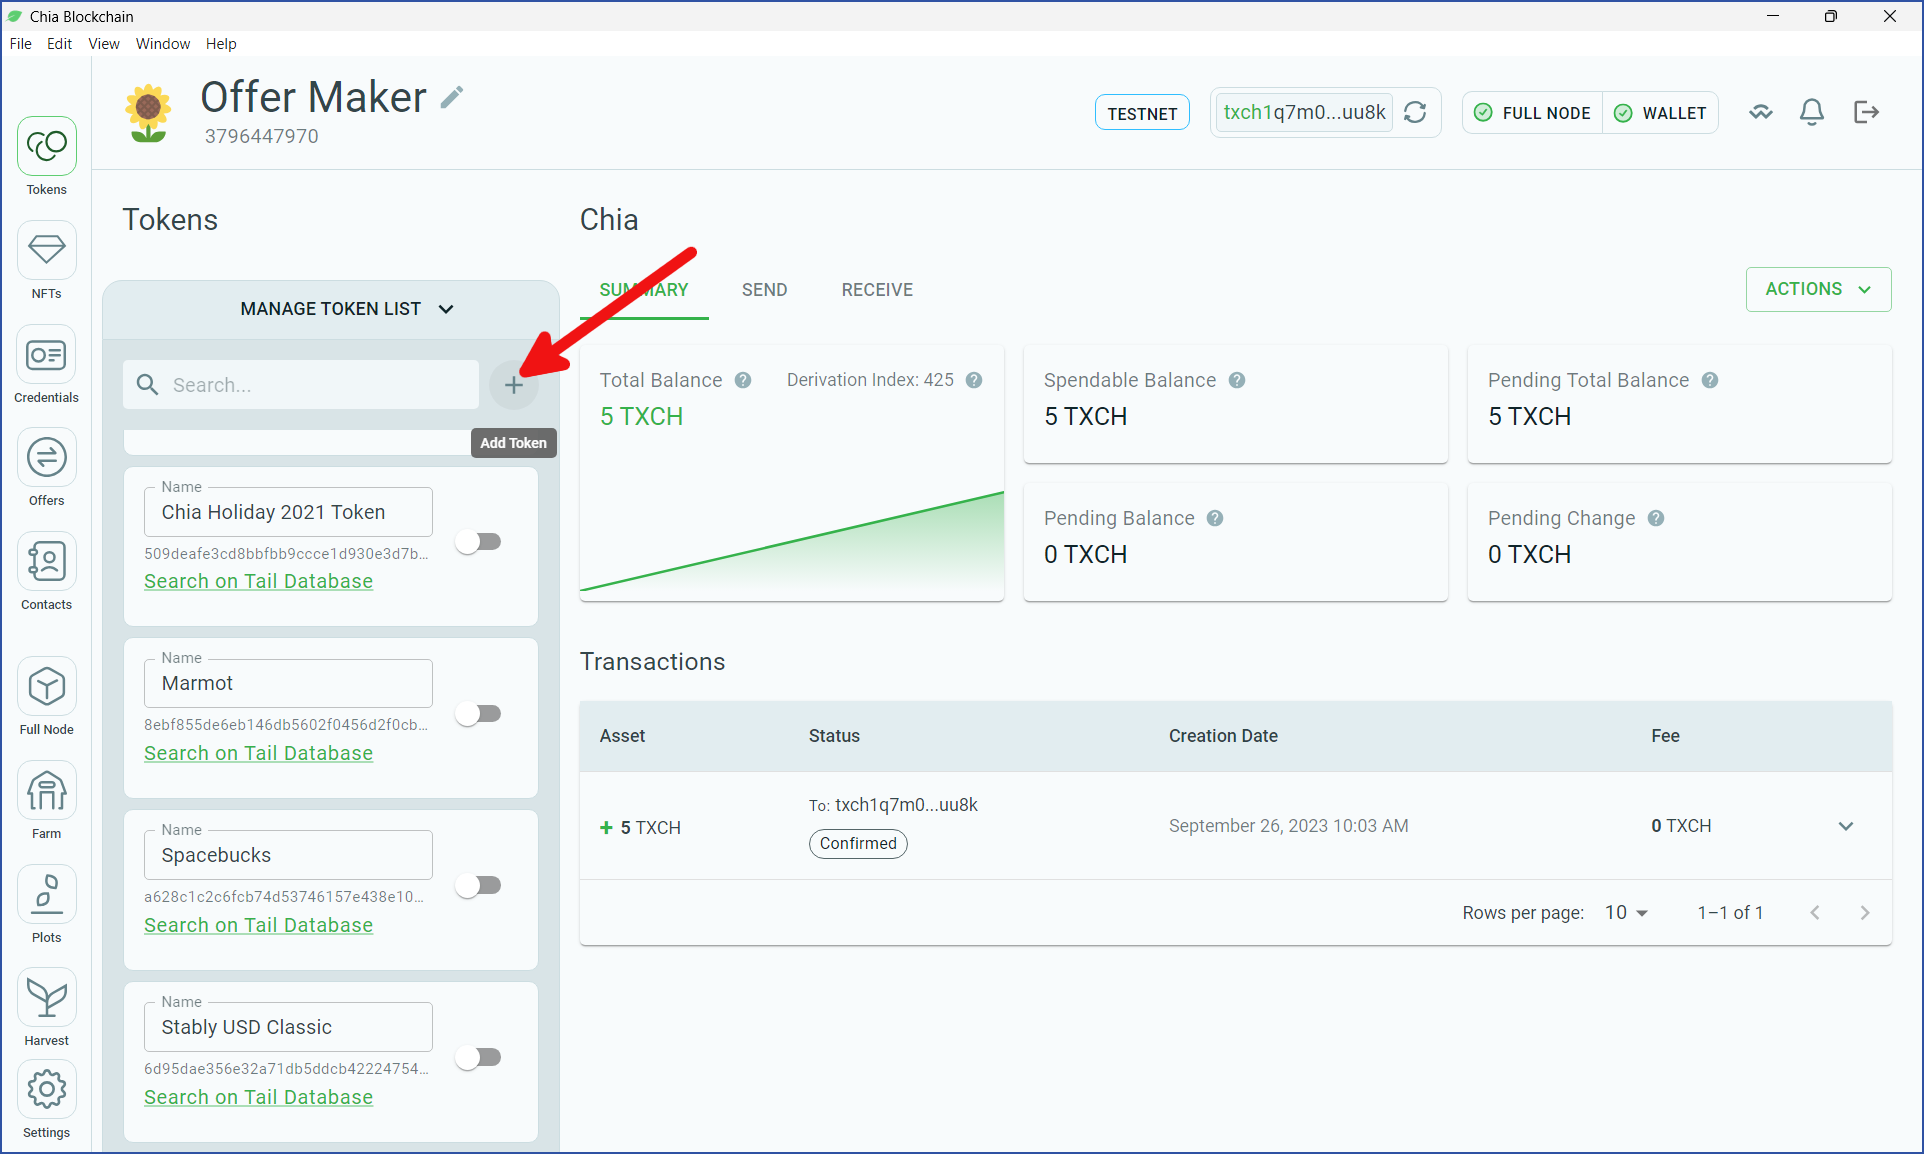Search Tail Database for Stably USD Classic

click(258, 1097)
